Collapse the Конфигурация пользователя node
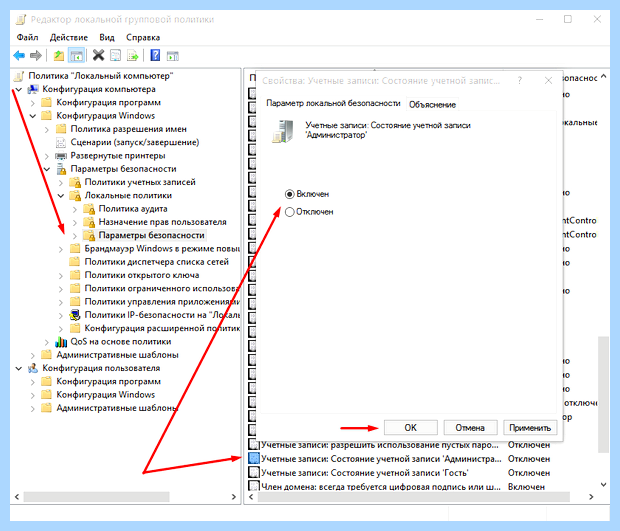620x531 pixels. (19, 368)
